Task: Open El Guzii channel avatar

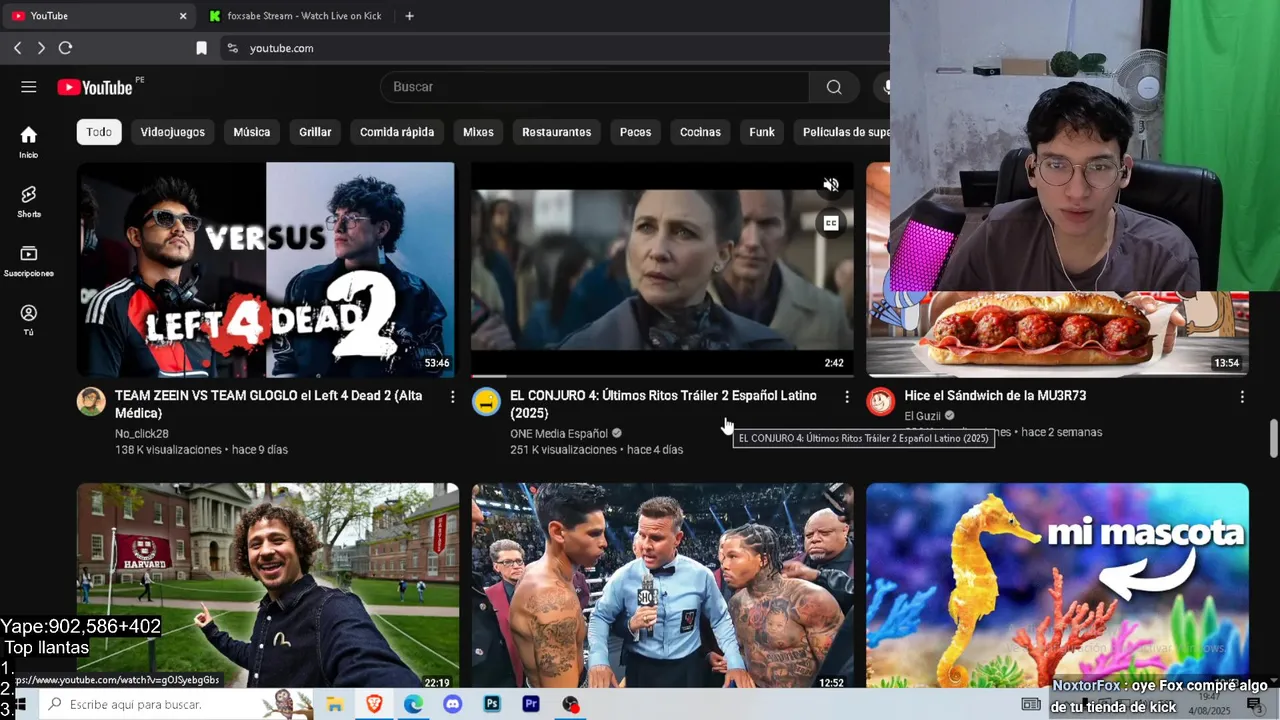Action: (x=880, y=402)
